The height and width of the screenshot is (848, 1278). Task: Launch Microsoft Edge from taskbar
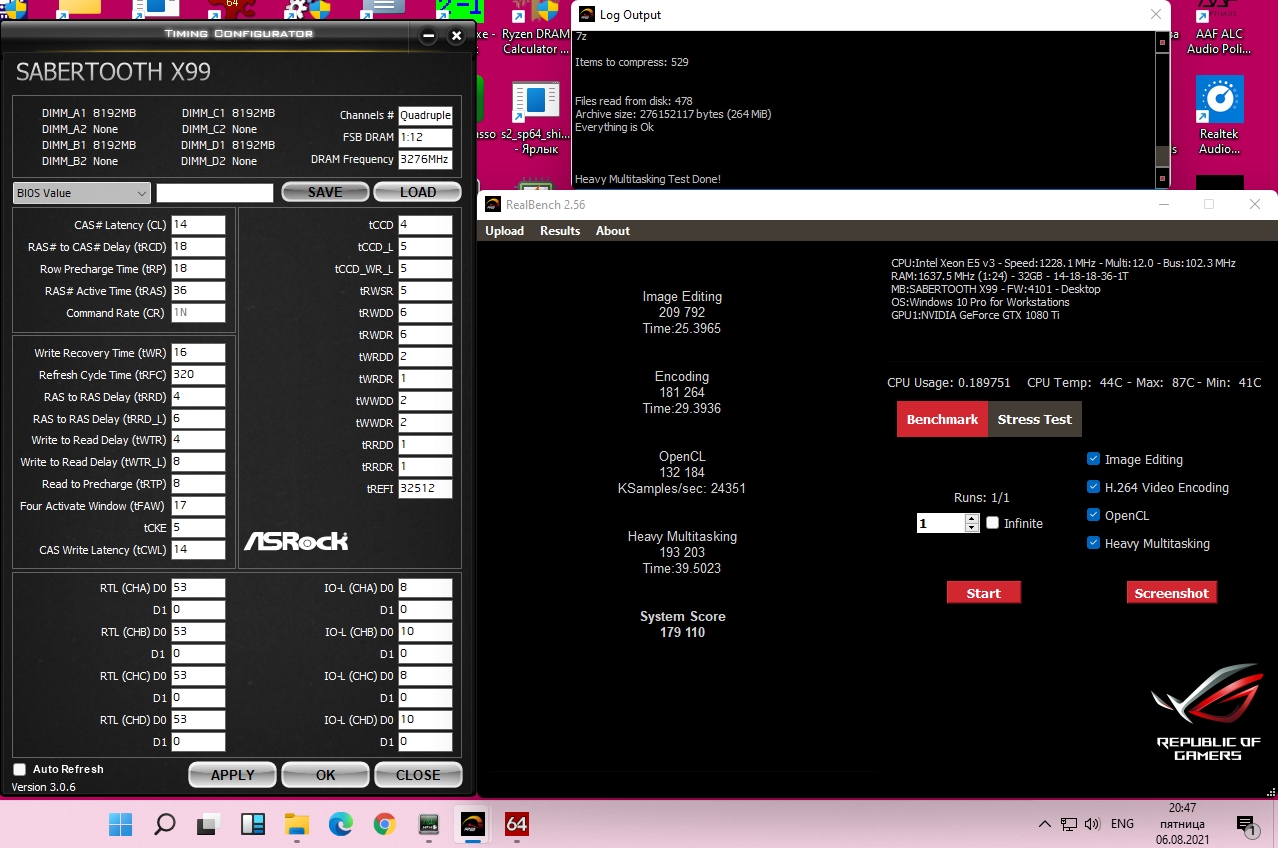[340, 824]
